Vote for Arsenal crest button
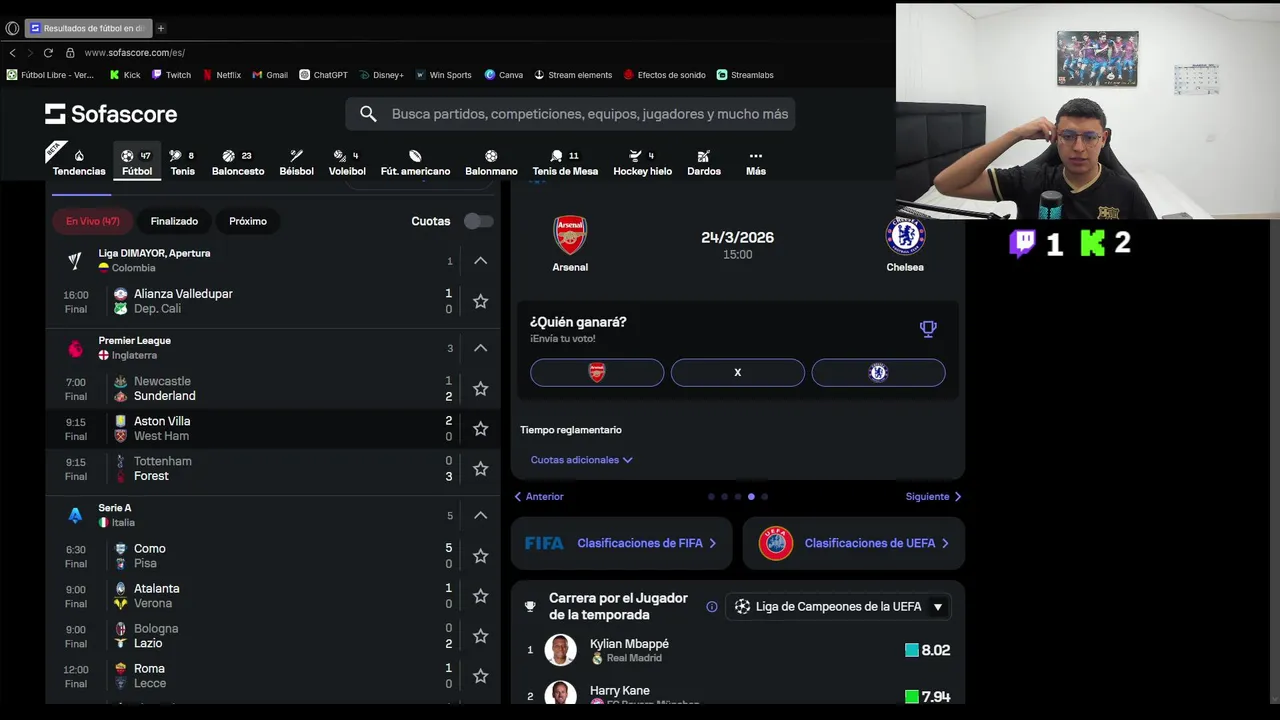 coord(597,372)
